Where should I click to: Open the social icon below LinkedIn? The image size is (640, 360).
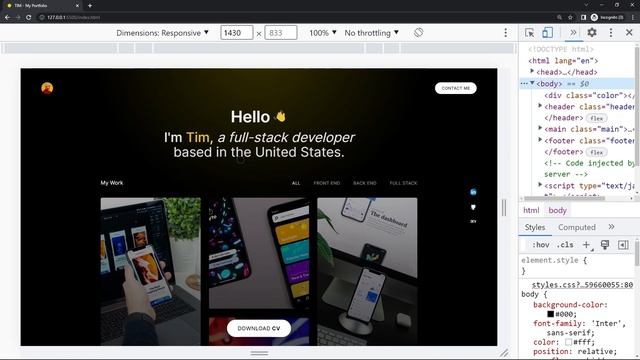pyautogui.click(x=473, y=207)
